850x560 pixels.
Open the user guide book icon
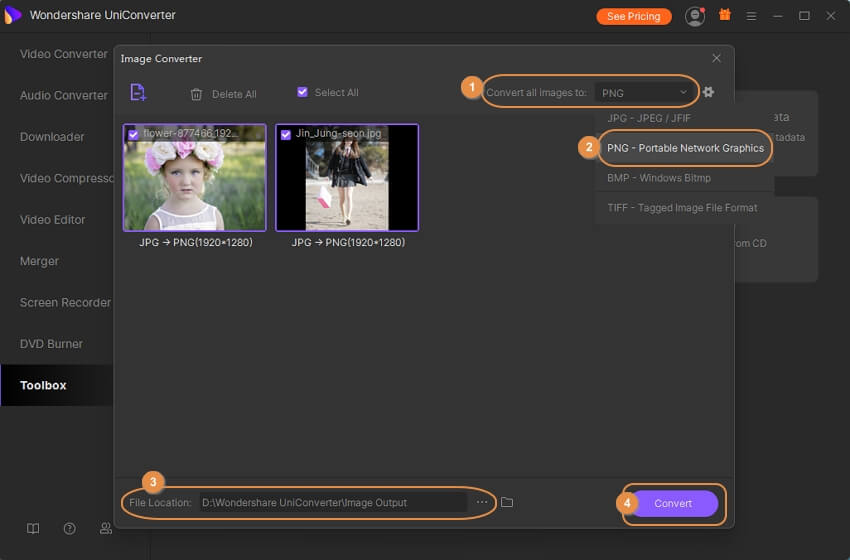[33, 528]
